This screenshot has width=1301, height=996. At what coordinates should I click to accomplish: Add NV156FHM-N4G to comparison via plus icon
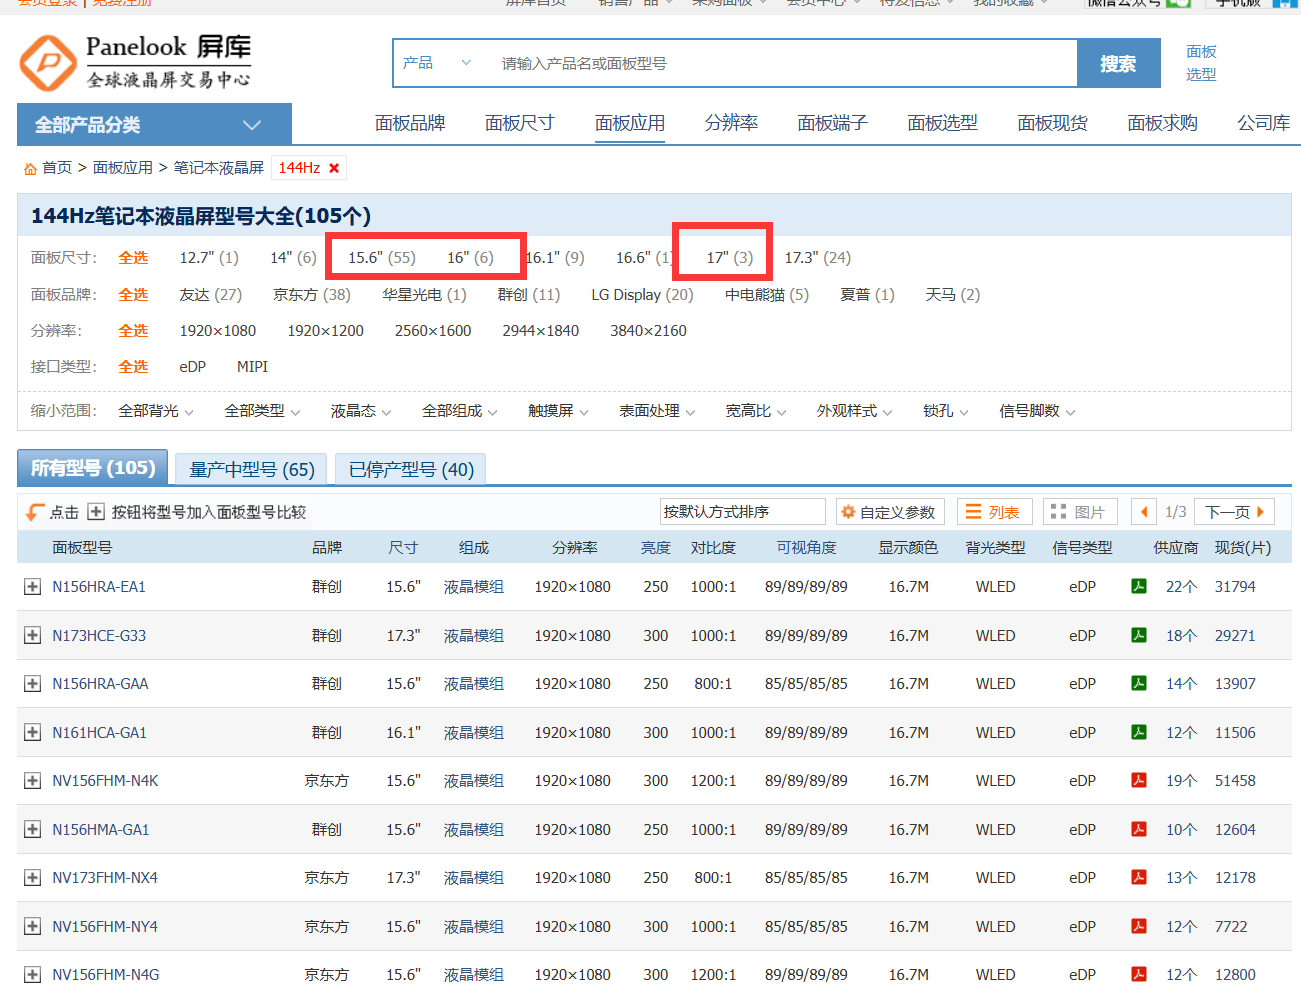[x=33, y=975]
